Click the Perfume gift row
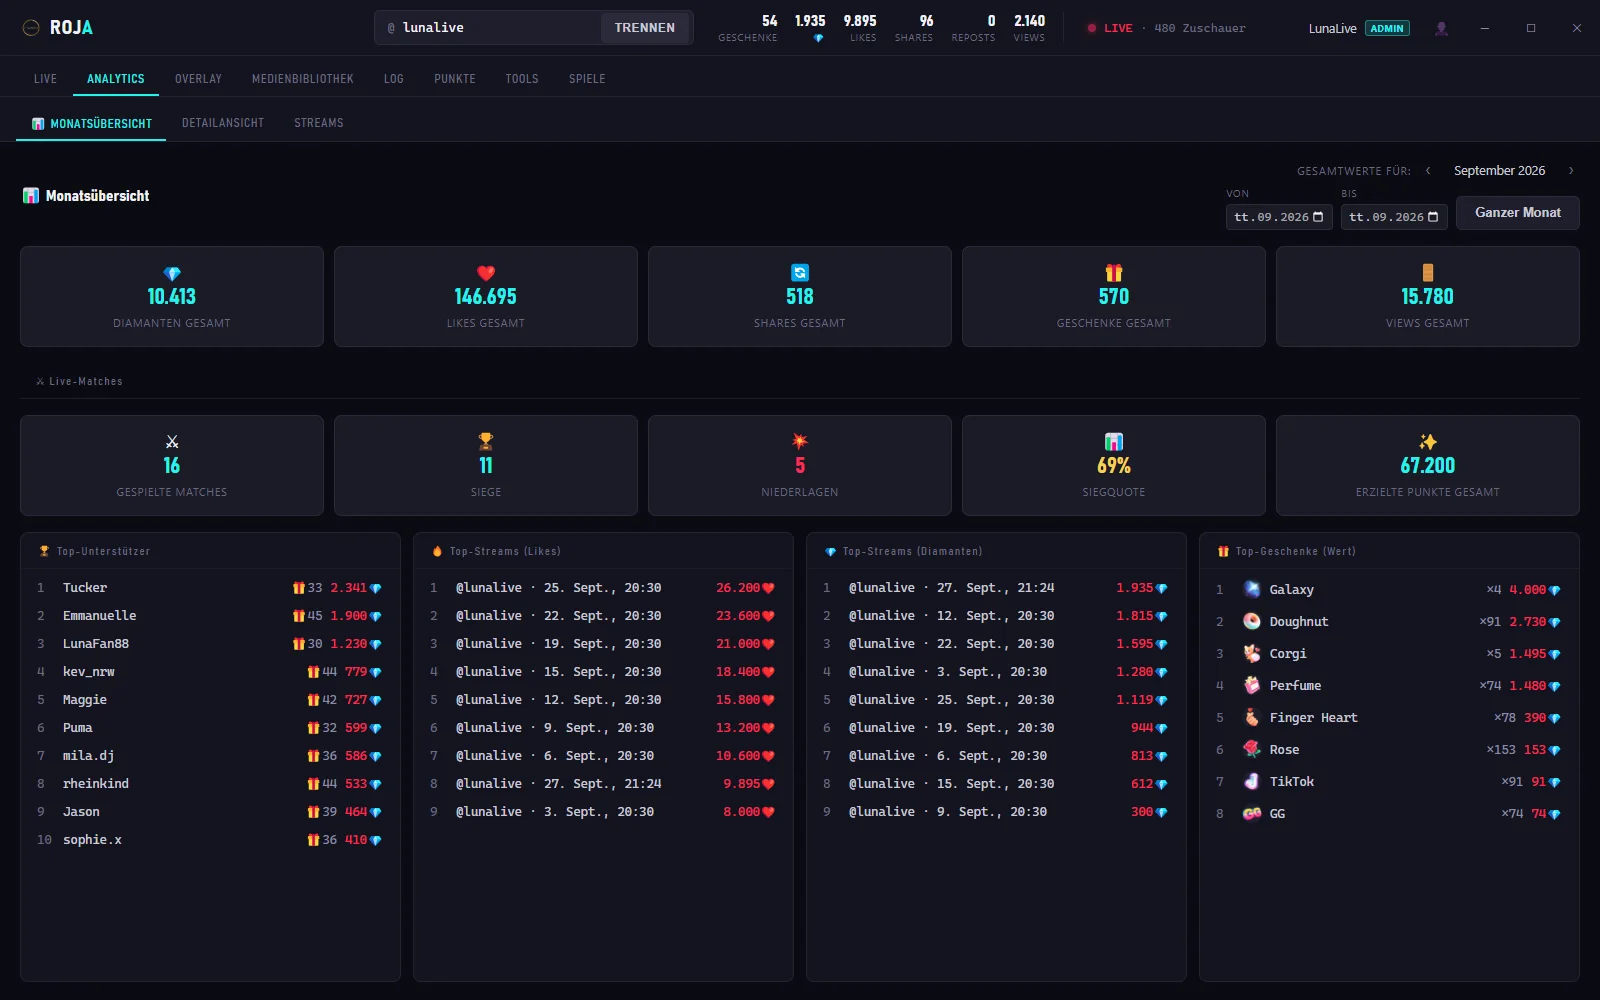 [x=1389, y=686]
